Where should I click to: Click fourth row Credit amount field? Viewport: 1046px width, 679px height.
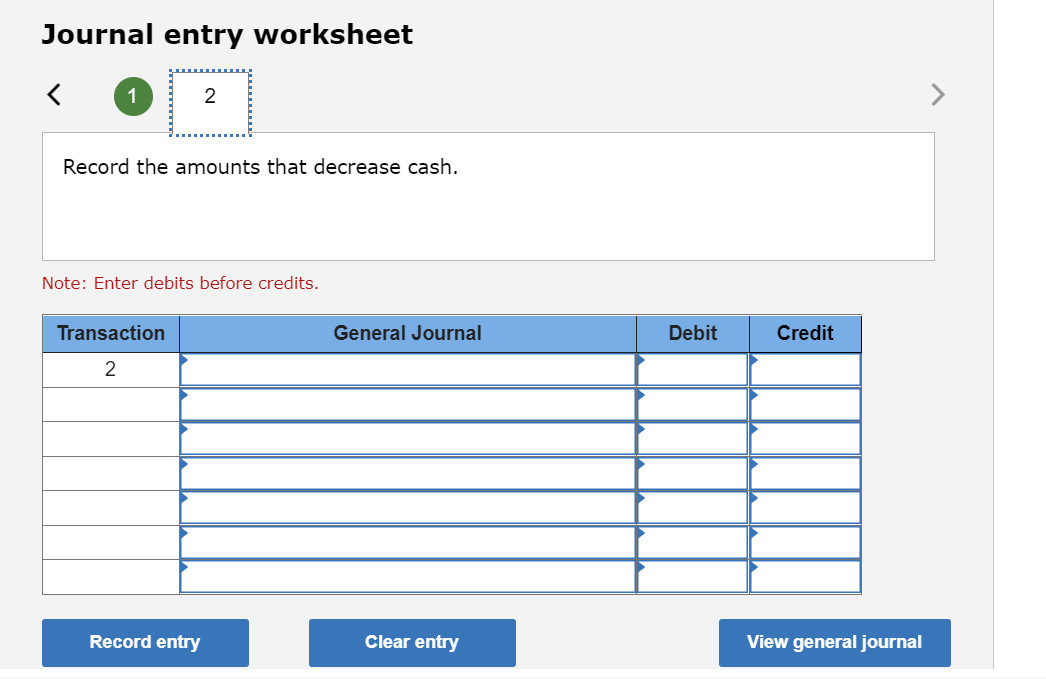[805, 474]
